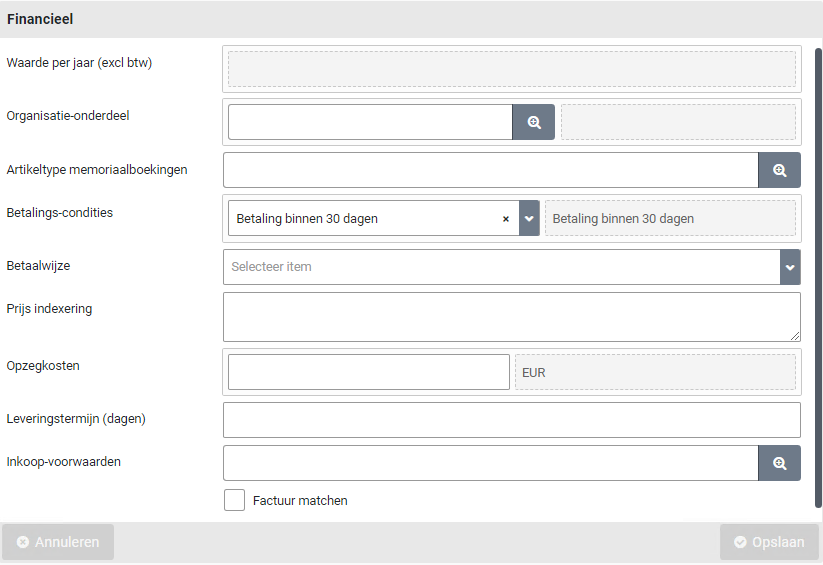Click into the Prijs indexering text area

pos(511,316)
